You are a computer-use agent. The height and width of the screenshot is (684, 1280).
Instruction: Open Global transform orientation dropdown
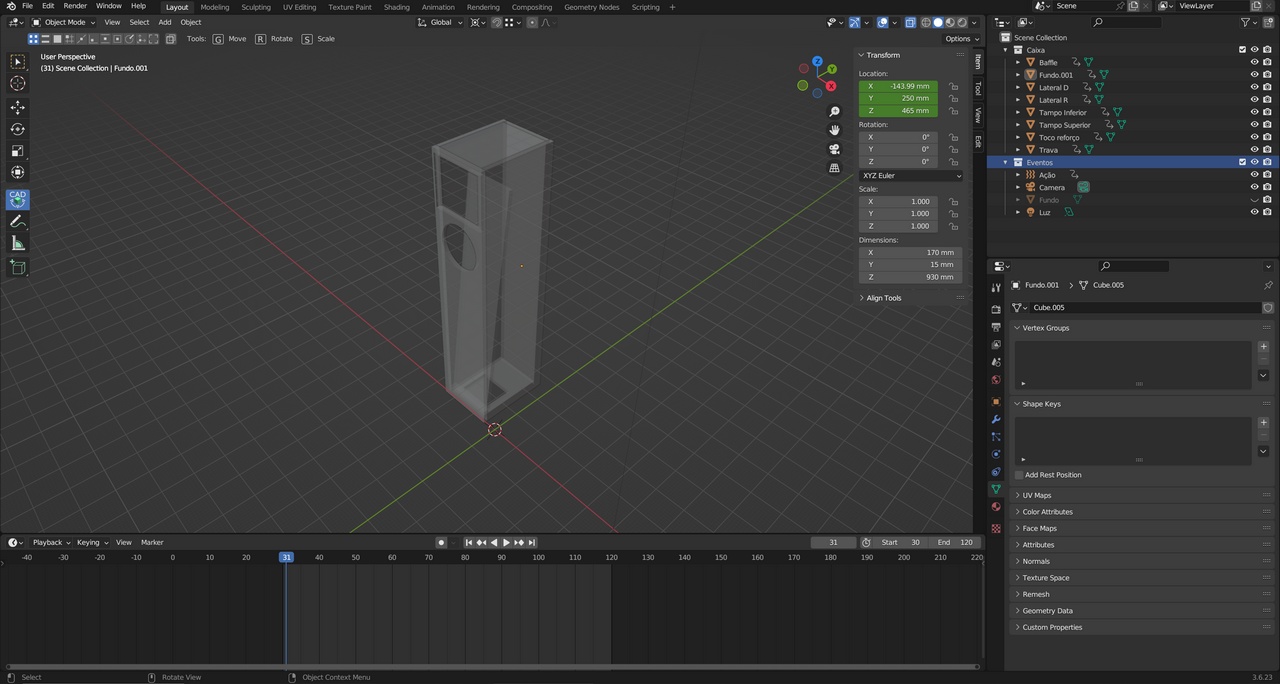click(x=440, y=22)
